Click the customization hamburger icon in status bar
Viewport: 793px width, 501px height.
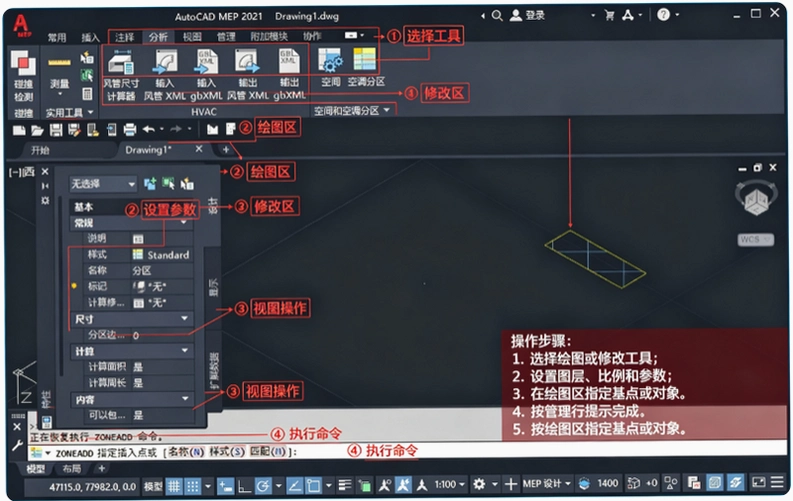coord(777,483)
